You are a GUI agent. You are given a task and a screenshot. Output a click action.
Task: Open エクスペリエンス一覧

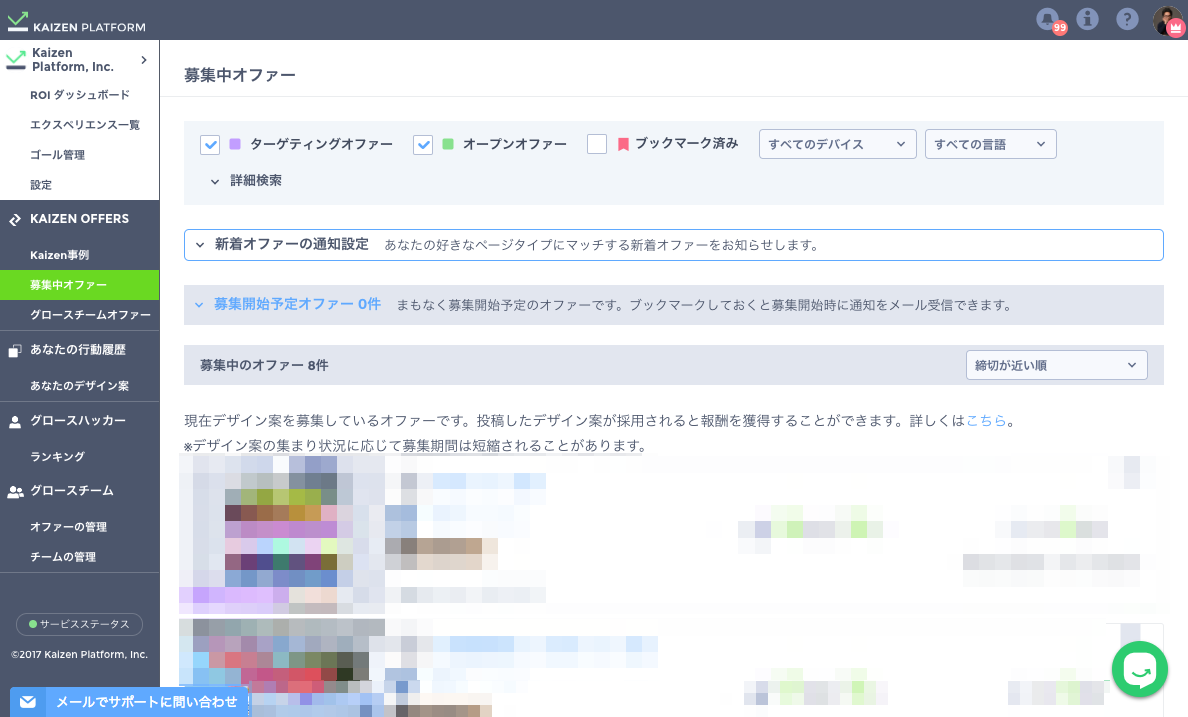point(85,124)
